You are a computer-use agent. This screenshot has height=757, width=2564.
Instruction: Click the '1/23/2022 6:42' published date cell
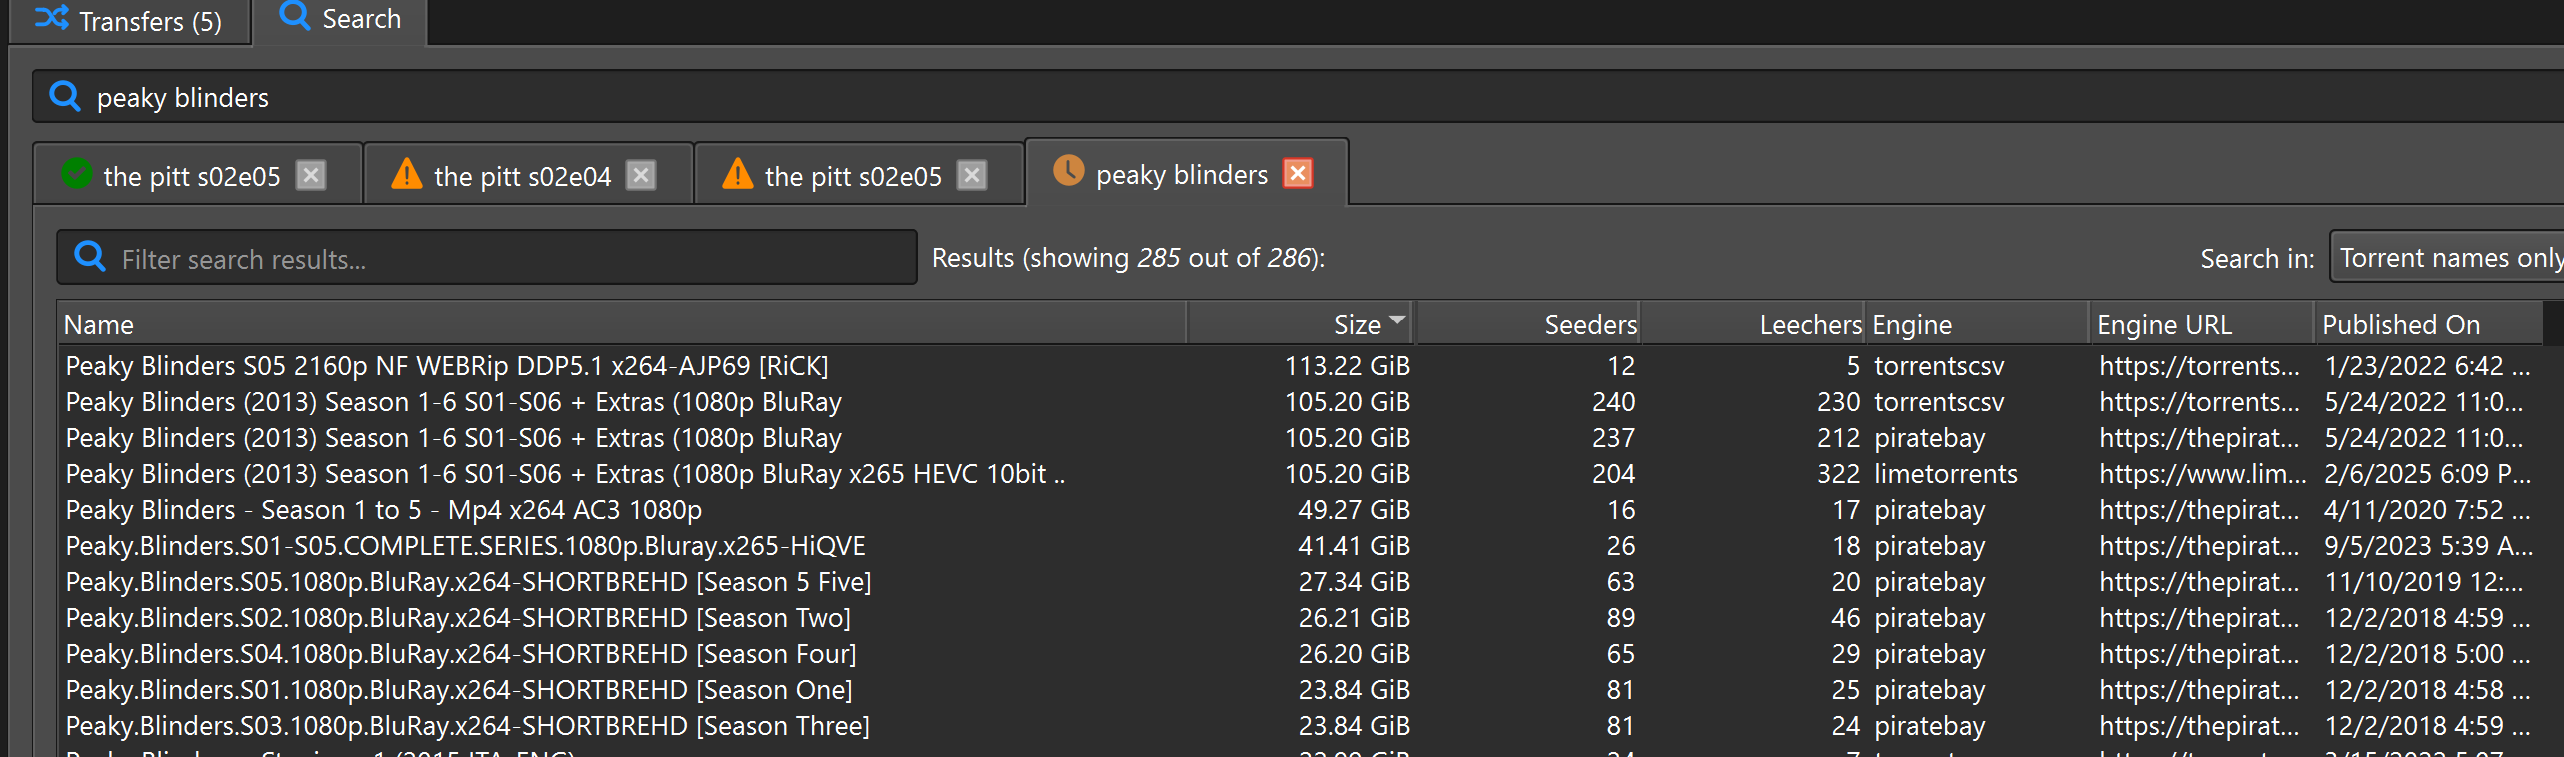[x=2427, y=366]
